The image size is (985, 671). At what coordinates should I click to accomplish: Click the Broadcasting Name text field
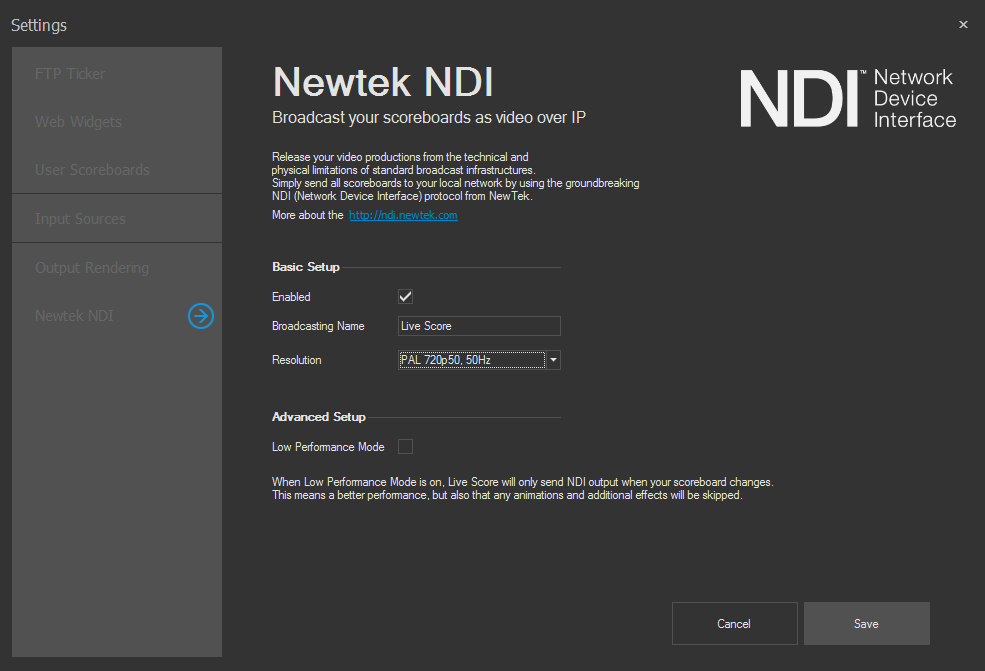point(479,326)
